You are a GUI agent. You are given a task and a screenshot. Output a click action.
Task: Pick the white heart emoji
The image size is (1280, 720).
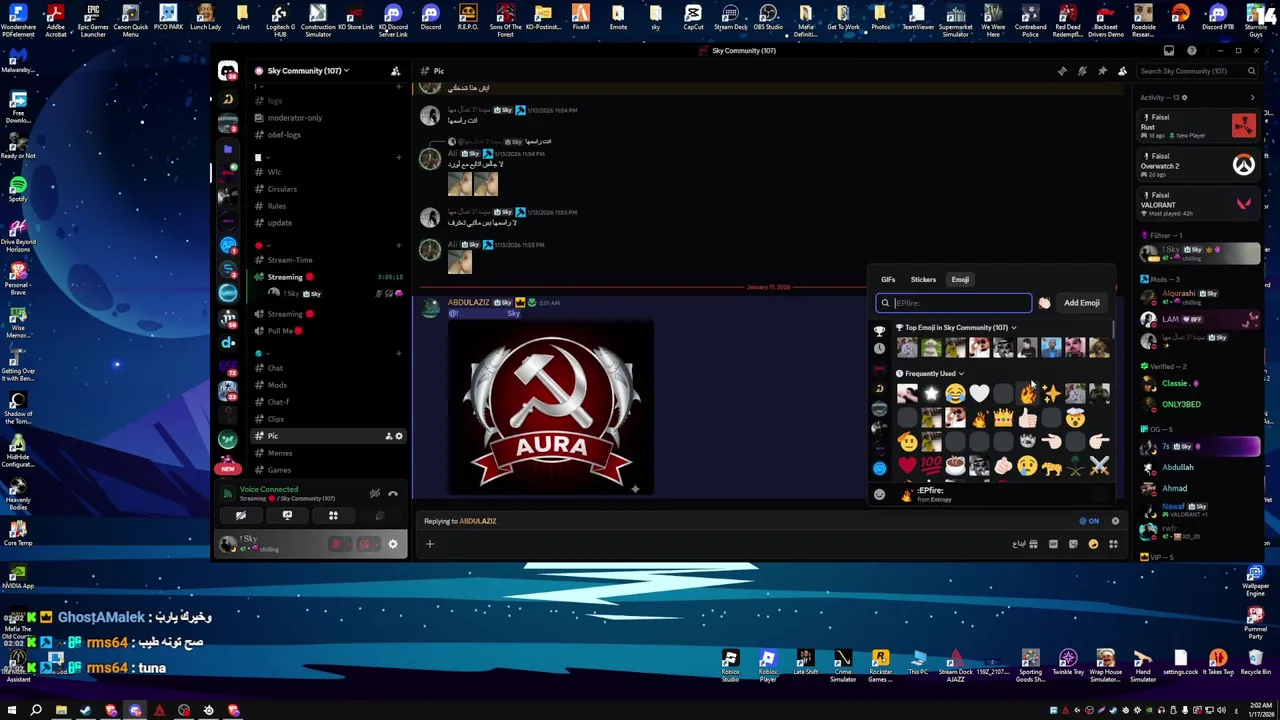[x=979, y=394]
